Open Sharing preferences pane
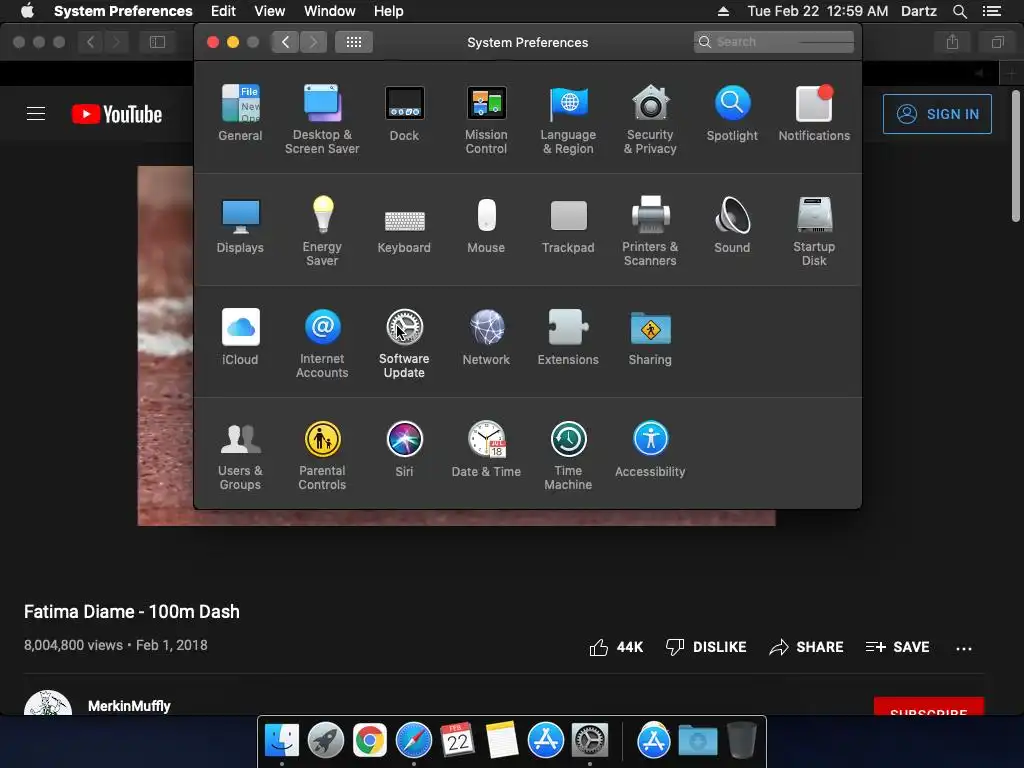1024x768 pixels. (x=650, y=337)
